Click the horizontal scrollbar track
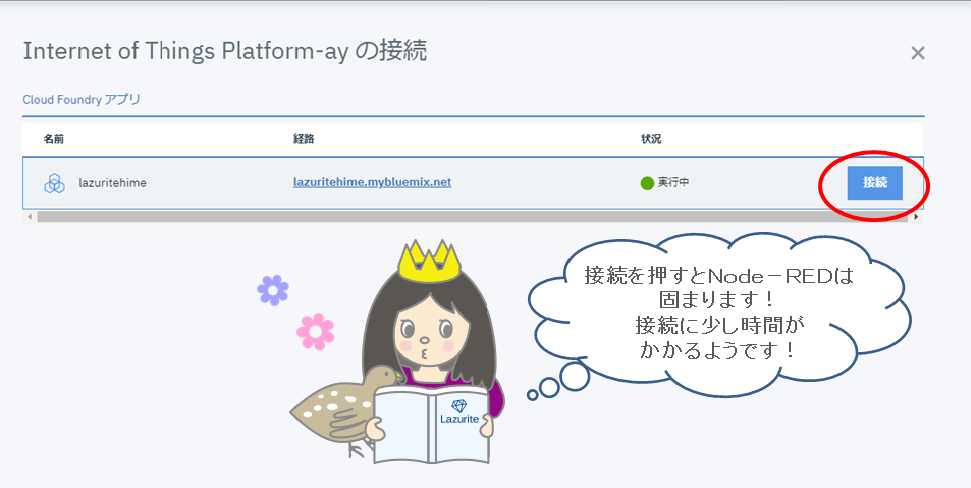Viewport: 971px width, 488px height. pos(472,217)
